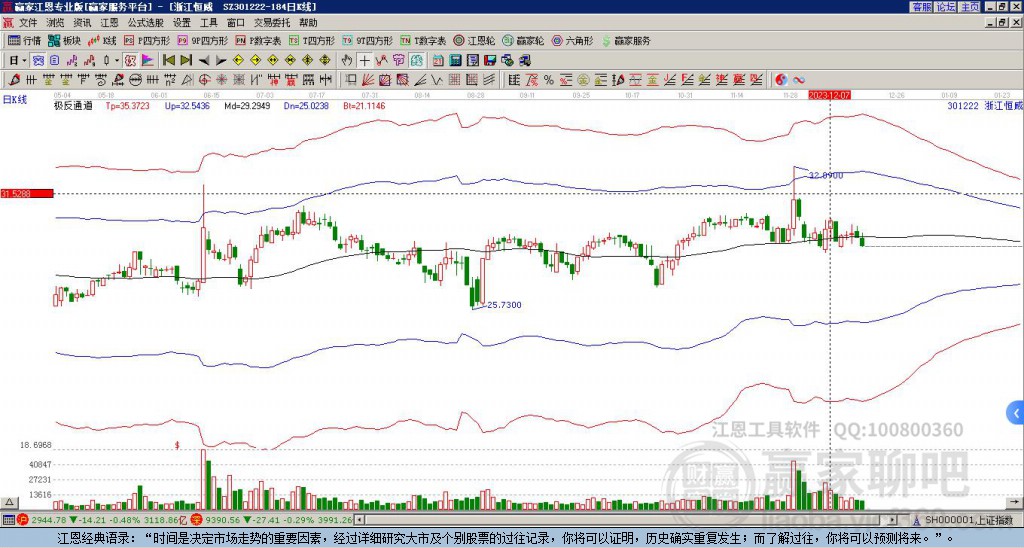Click the horizontal scrollbar right arrow
The image size is (1024, 548).
[x=893, y=520]
